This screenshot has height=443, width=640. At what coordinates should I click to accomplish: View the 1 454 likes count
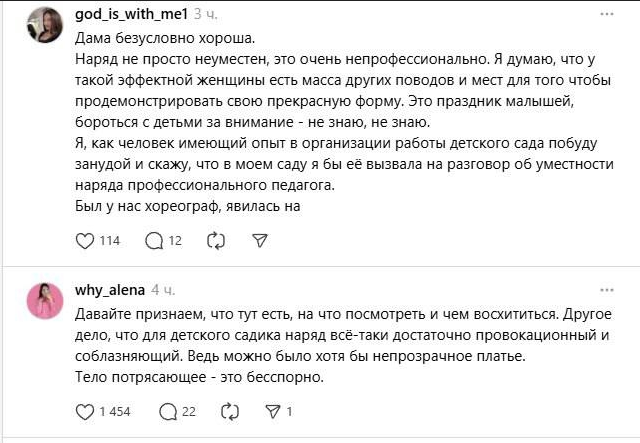[x=114, y=411]
